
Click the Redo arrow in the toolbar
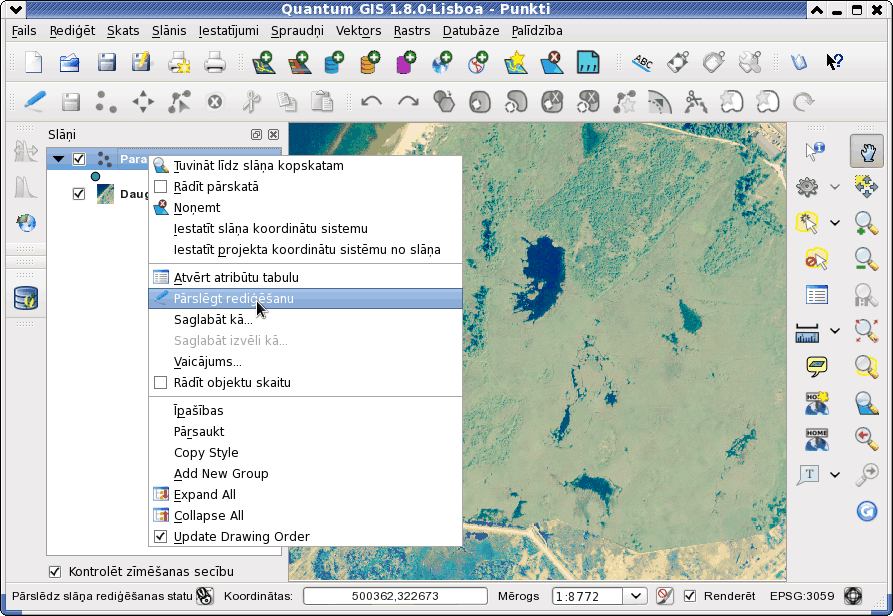[x=408, y=102]
